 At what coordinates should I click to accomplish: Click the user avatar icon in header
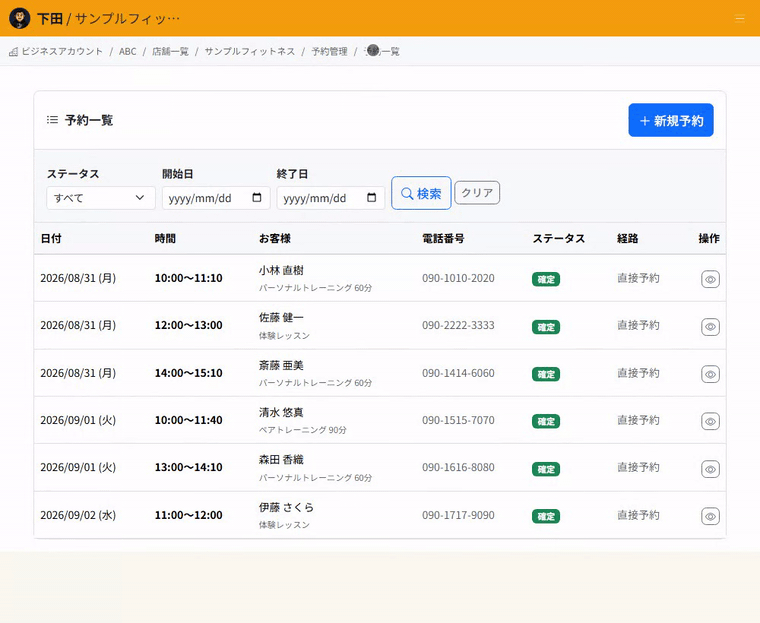pos(19,18)
